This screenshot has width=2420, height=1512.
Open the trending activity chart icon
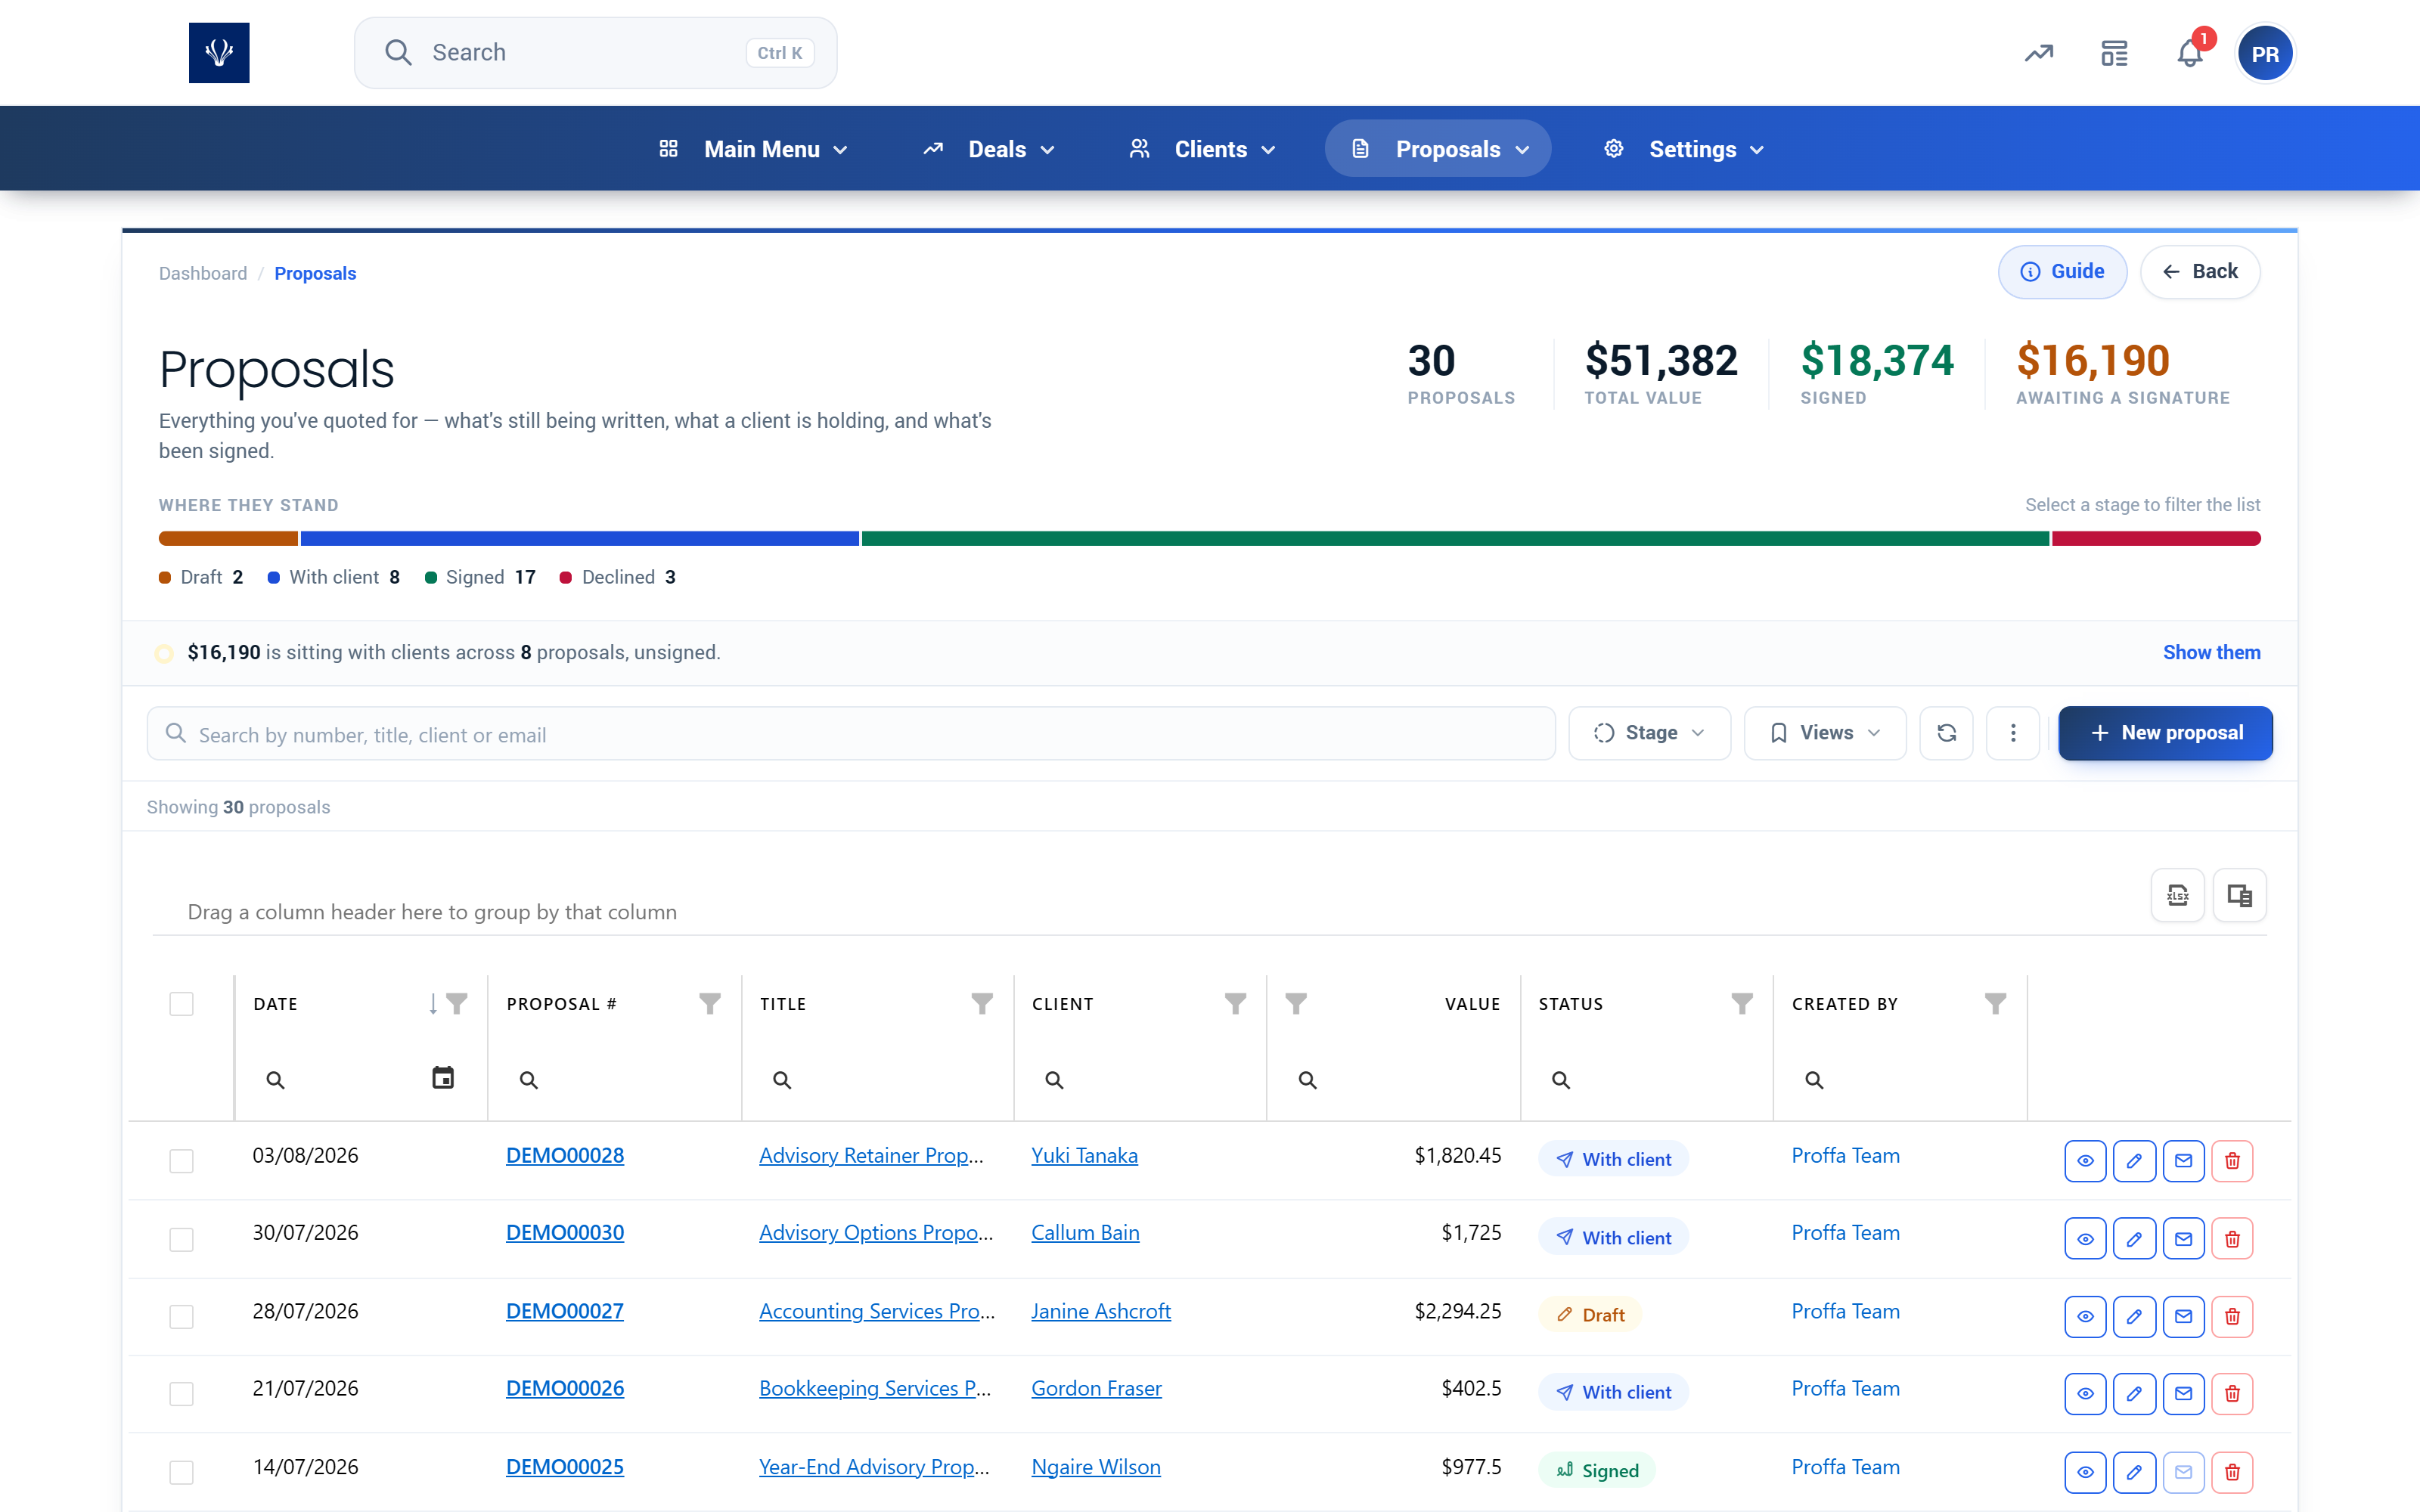(2039, 53)
